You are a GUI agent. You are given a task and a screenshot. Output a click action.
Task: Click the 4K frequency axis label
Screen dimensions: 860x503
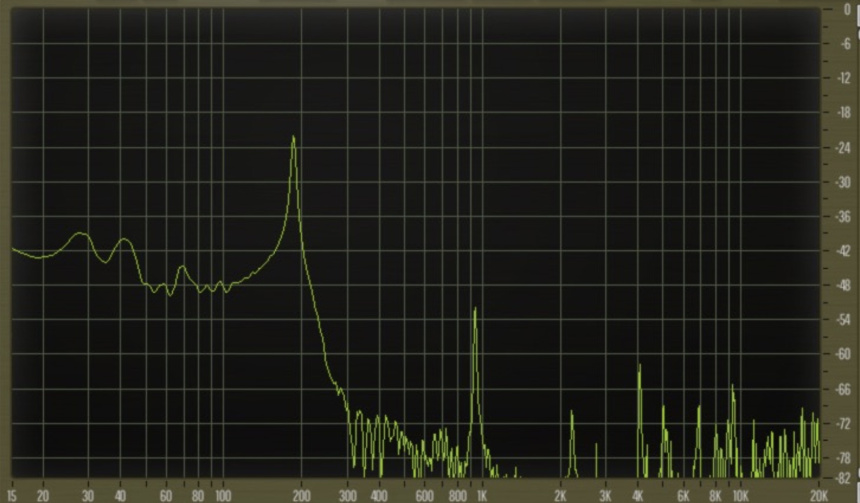click(x=638, y=496)
